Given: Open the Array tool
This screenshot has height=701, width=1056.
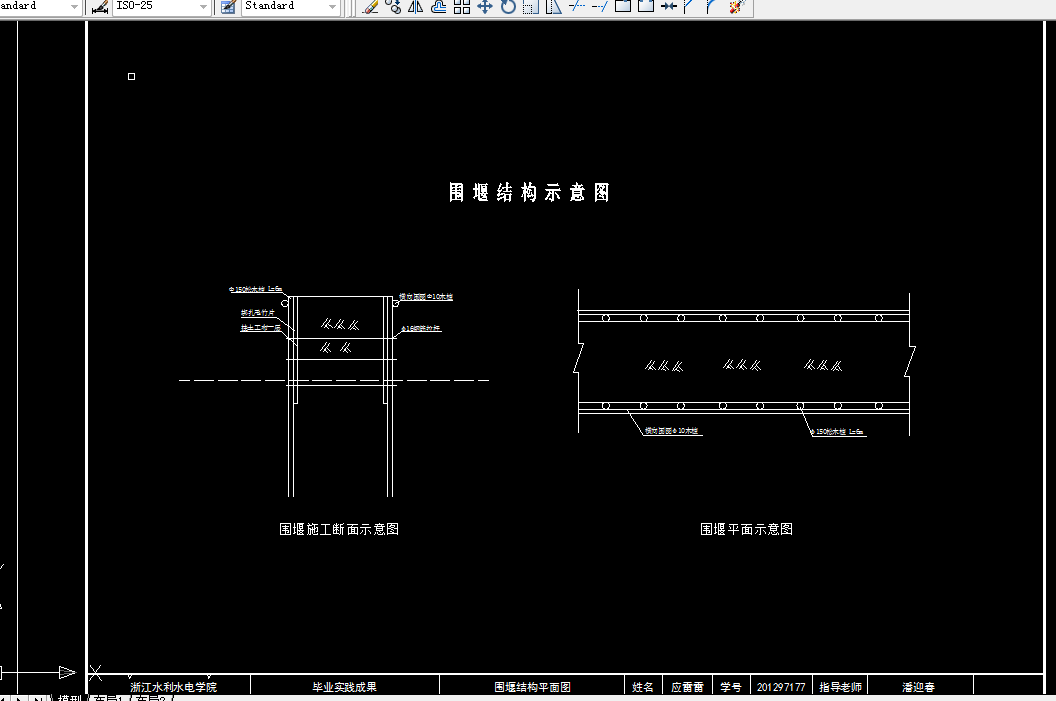Looking at the screenshot, I should pyautogui.click(x=461, y=7).
